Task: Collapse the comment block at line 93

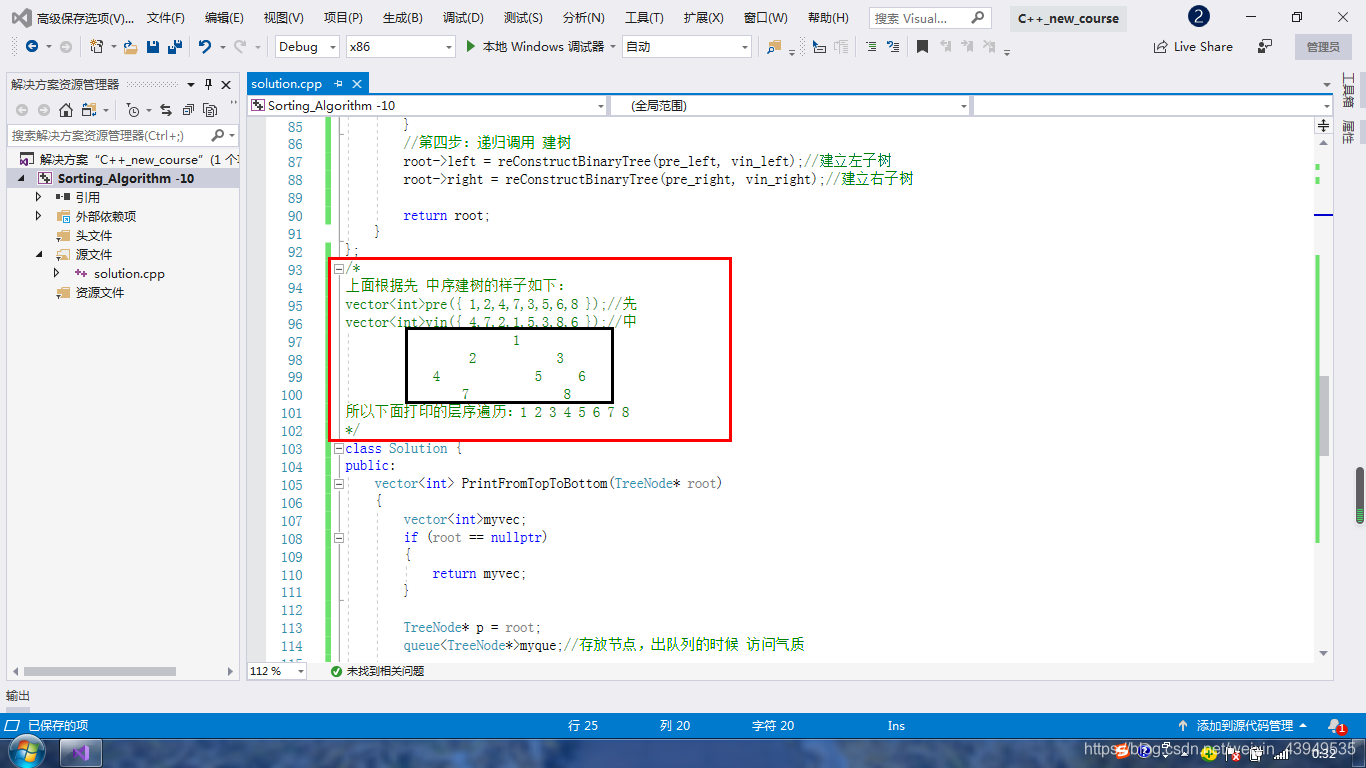Action: point(338,269)
